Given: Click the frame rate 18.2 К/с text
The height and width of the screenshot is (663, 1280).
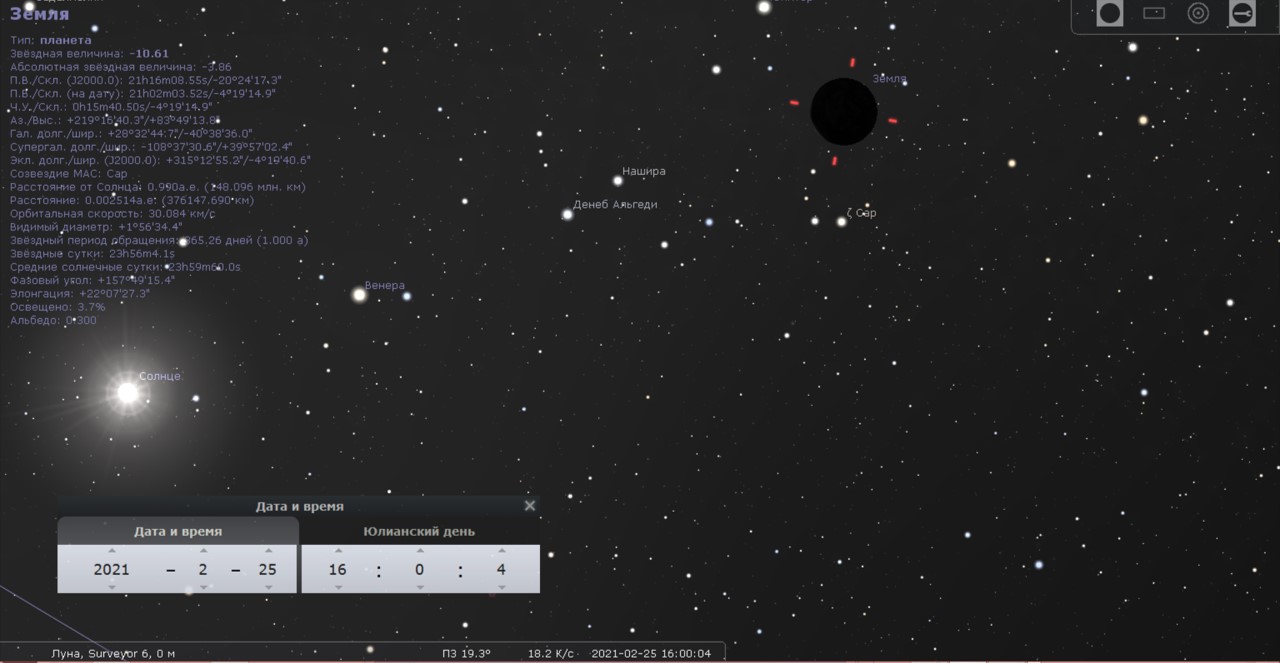Looking at the screenshot, I should coord(551,654).
